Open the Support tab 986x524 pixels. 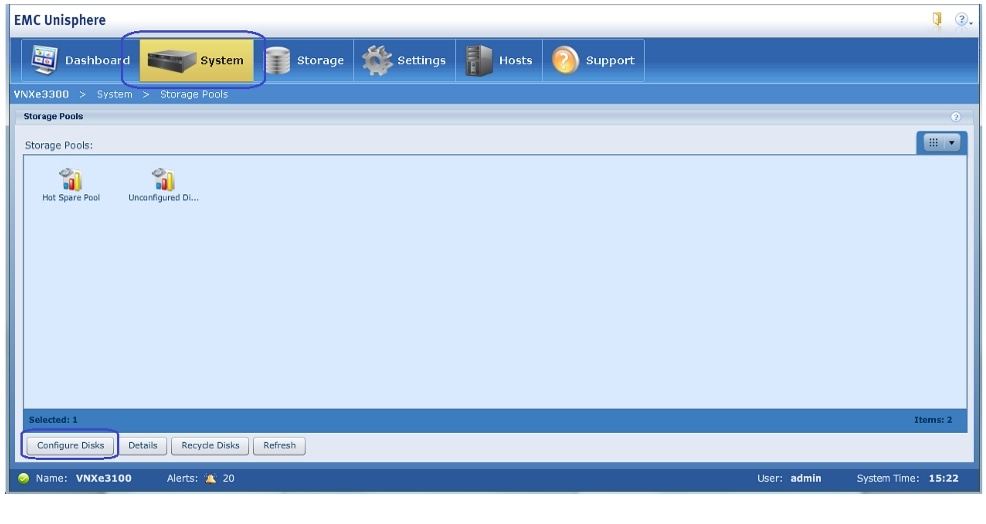(594, 60)
